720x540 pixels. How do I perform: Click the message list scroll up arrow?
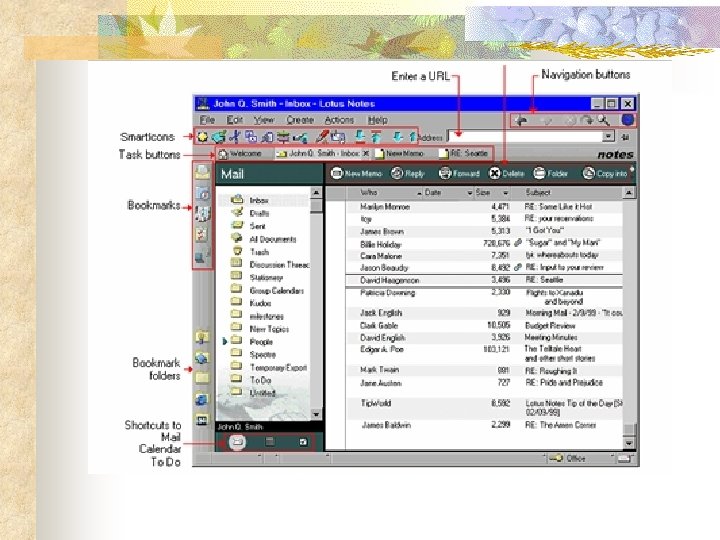point(629,193)
